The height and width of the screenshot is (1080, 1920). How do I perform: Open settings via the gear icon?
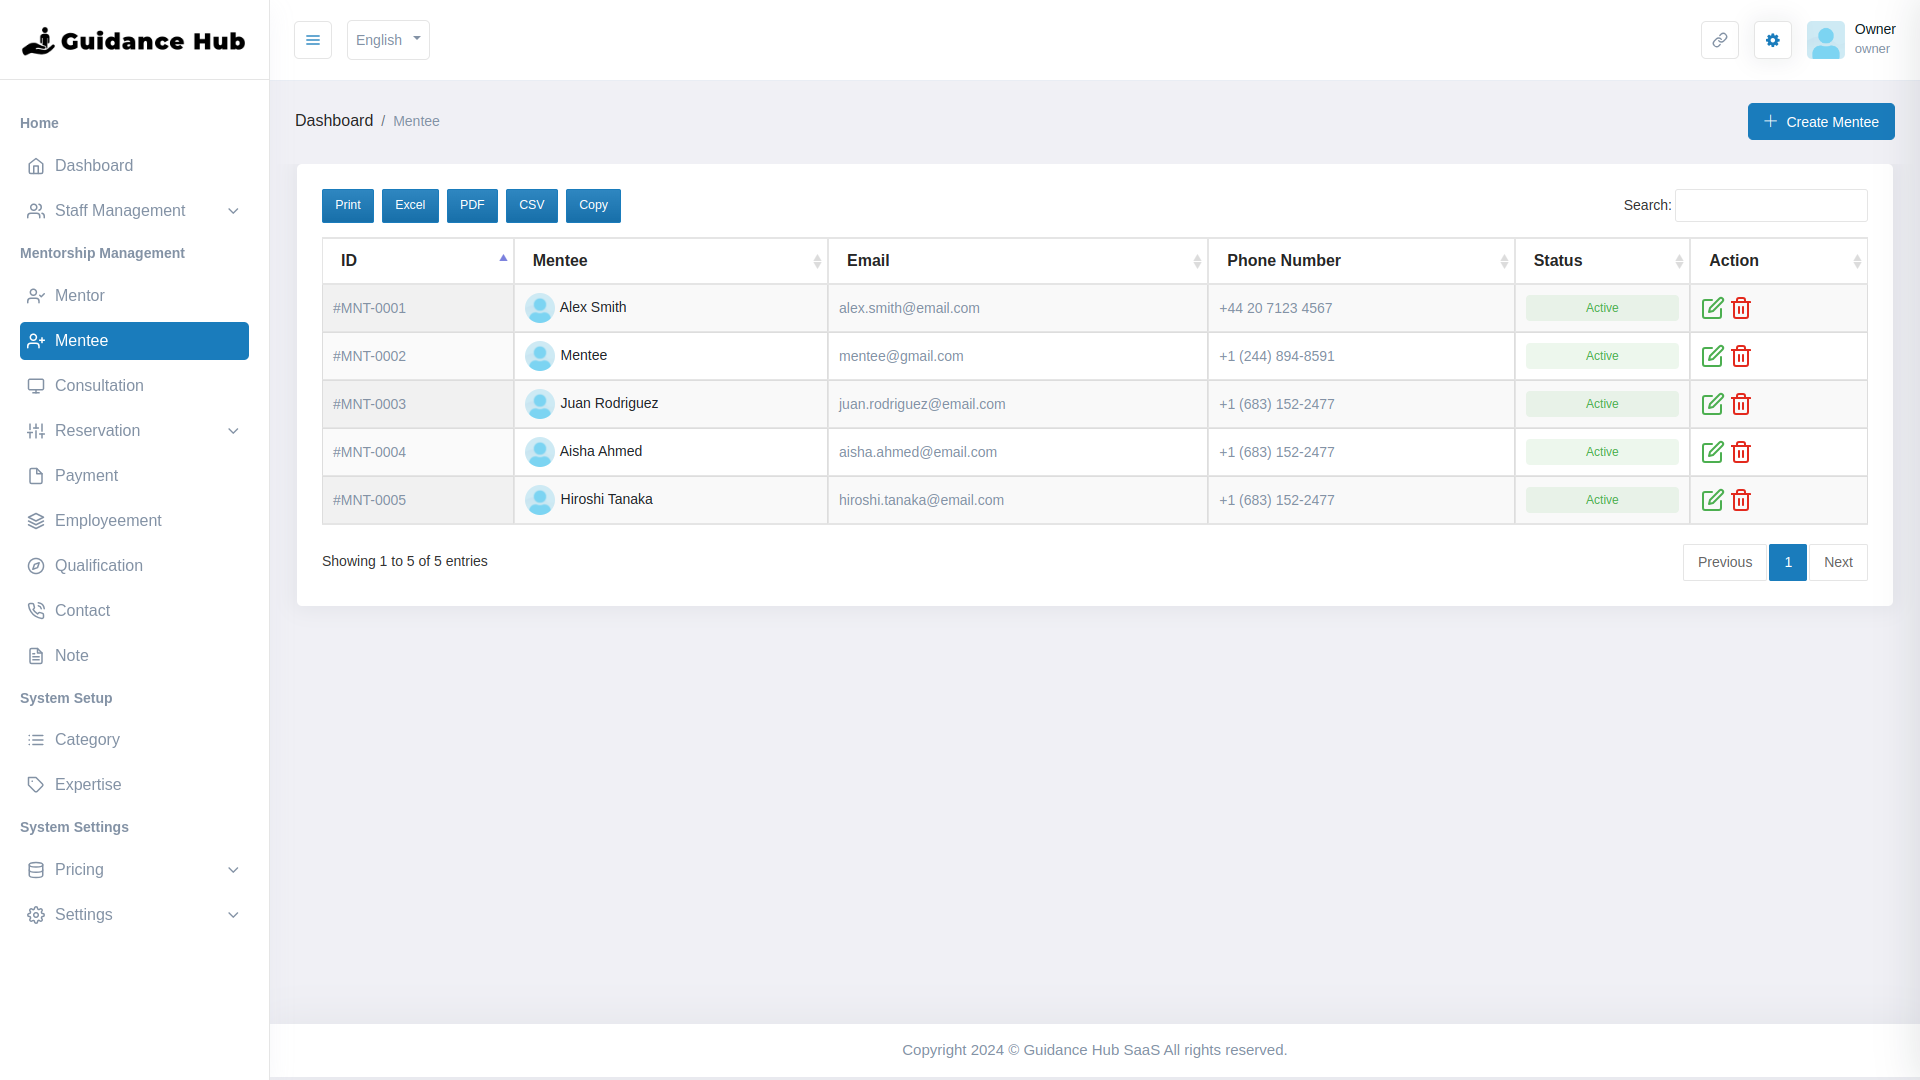point(1773,40)
